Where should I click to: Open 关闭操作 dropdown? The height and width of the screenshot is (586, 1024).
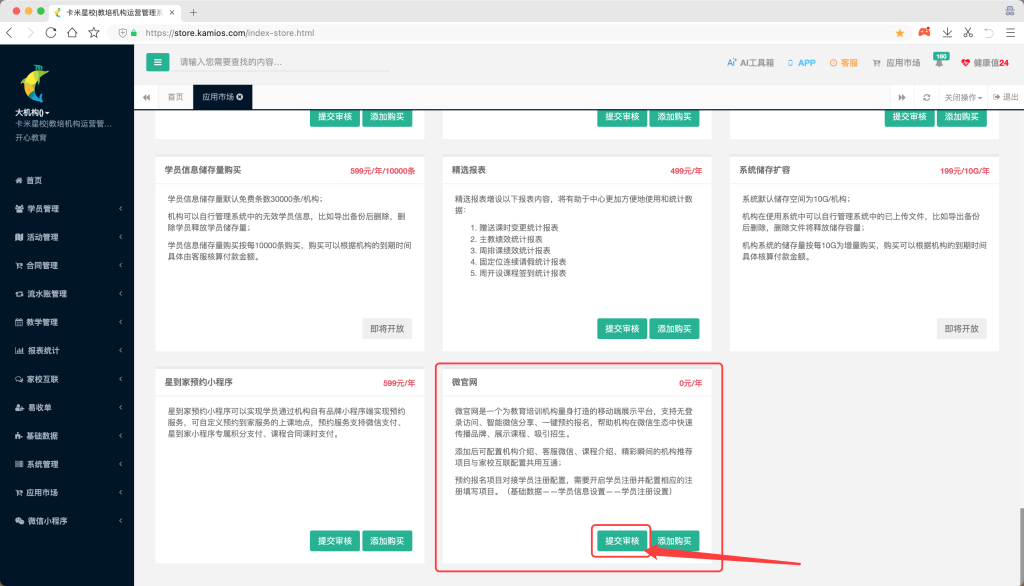click(962, 97)
